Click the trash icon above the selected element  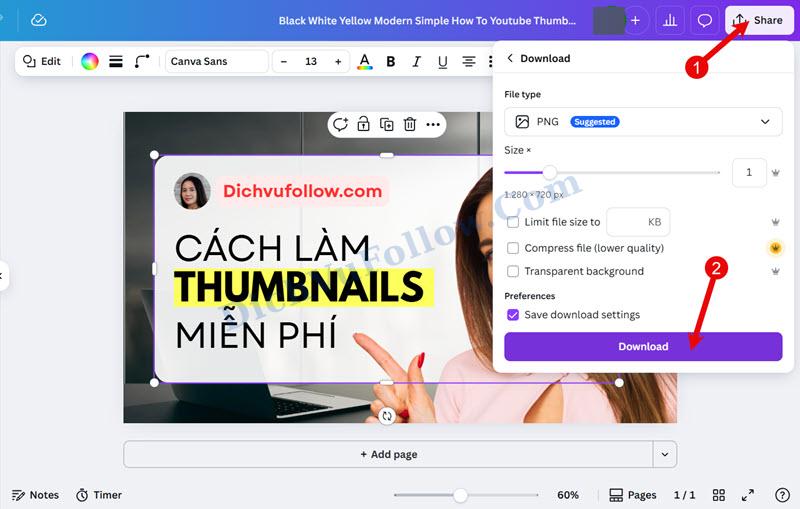pyautogui.click(x=410, y=124)
